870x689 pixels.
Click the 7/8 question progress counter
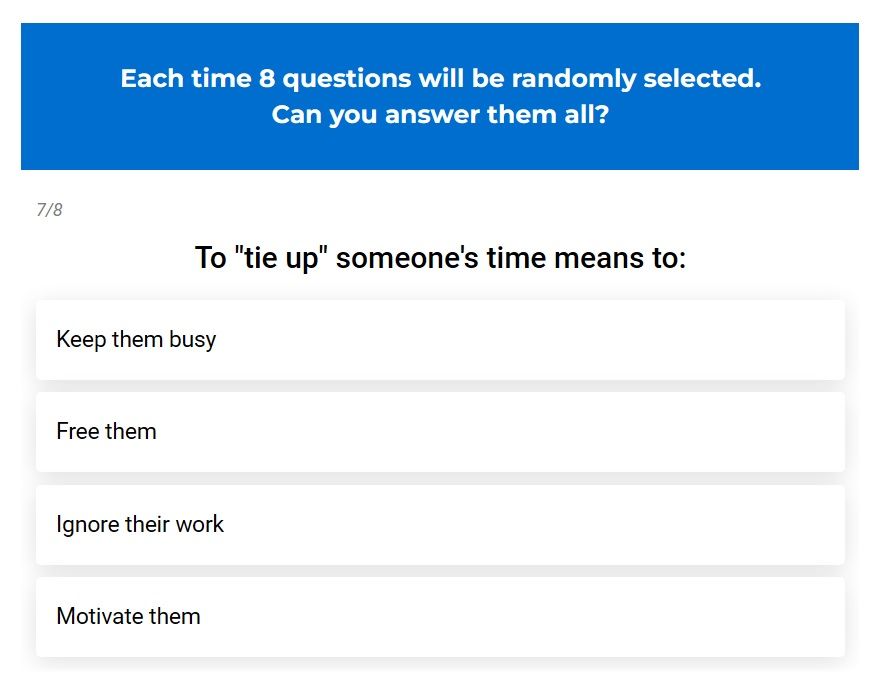pos(49,210)
